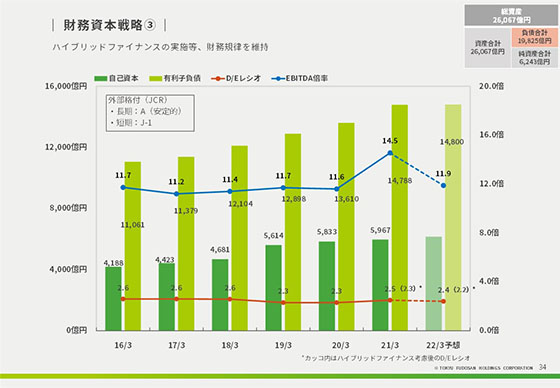
Task: Click the 5,833 equity data label
Action: pyautogui.click(x=327, y=232)
